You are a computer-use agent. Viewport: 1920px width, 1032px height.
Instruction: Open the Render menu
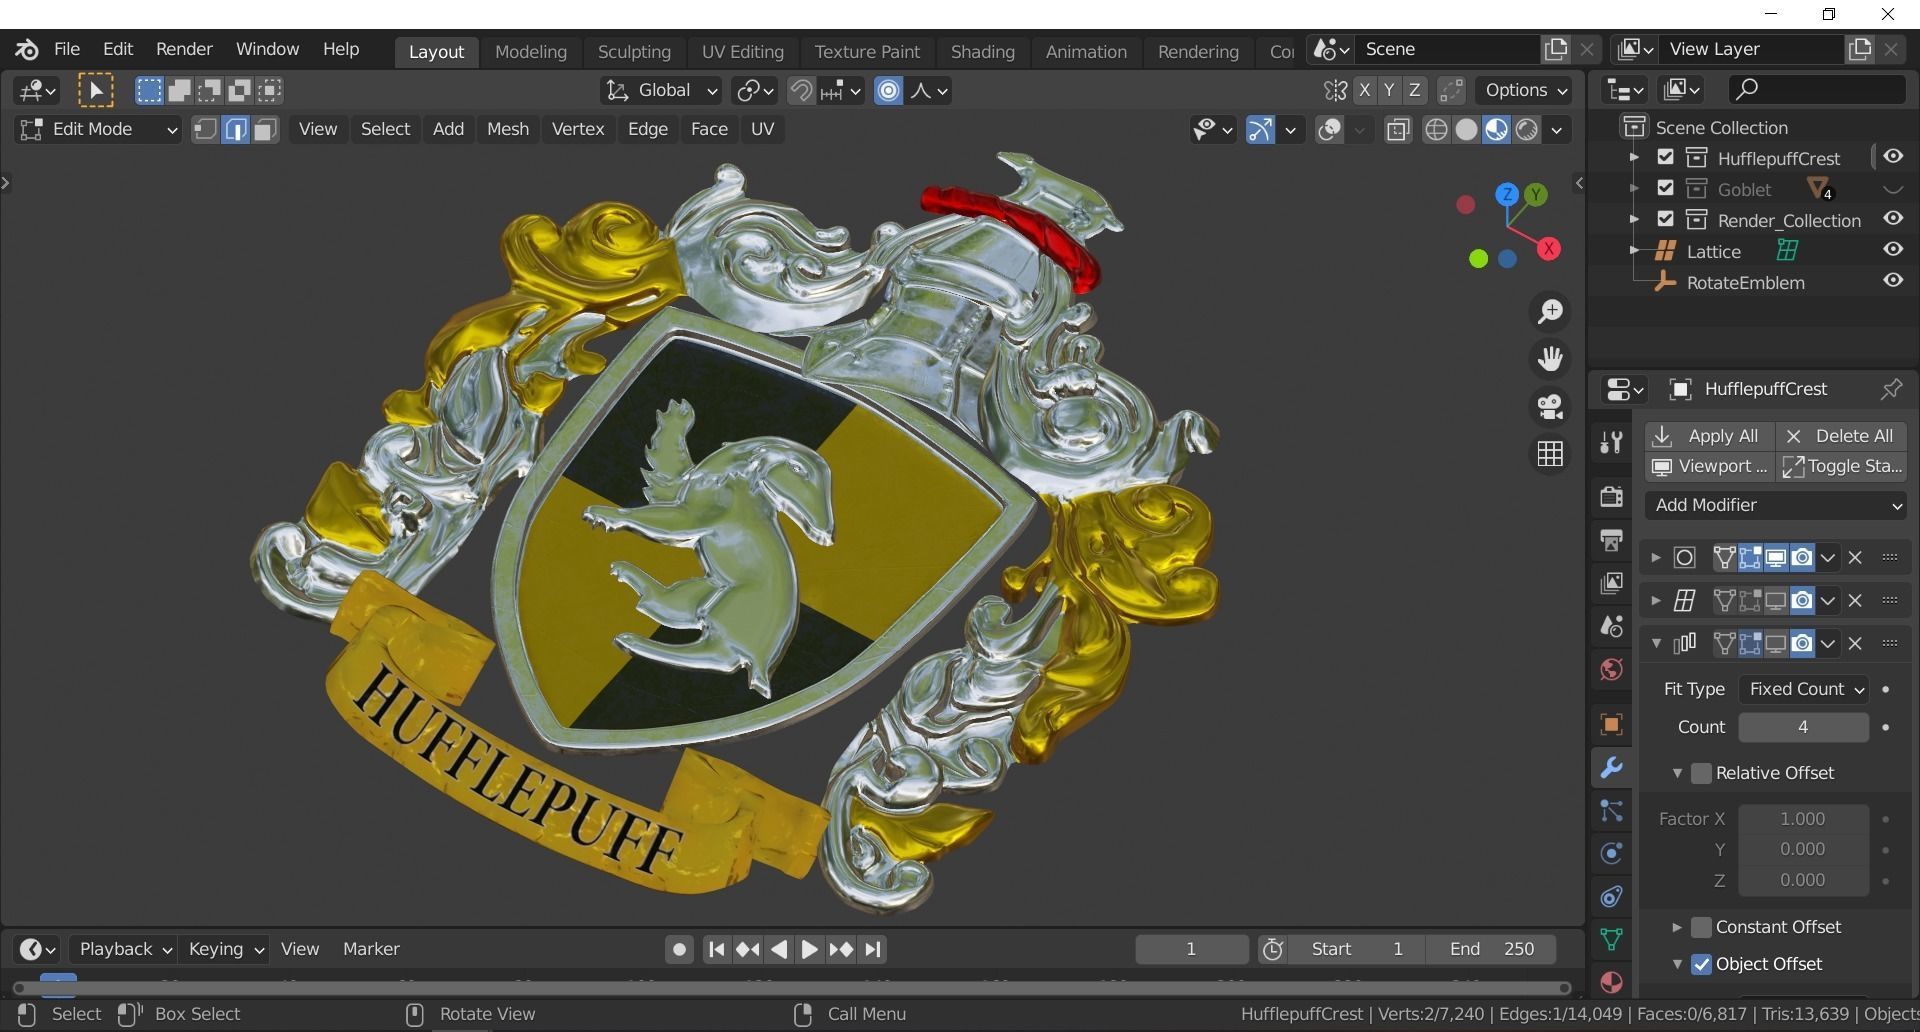coord(184,49)
